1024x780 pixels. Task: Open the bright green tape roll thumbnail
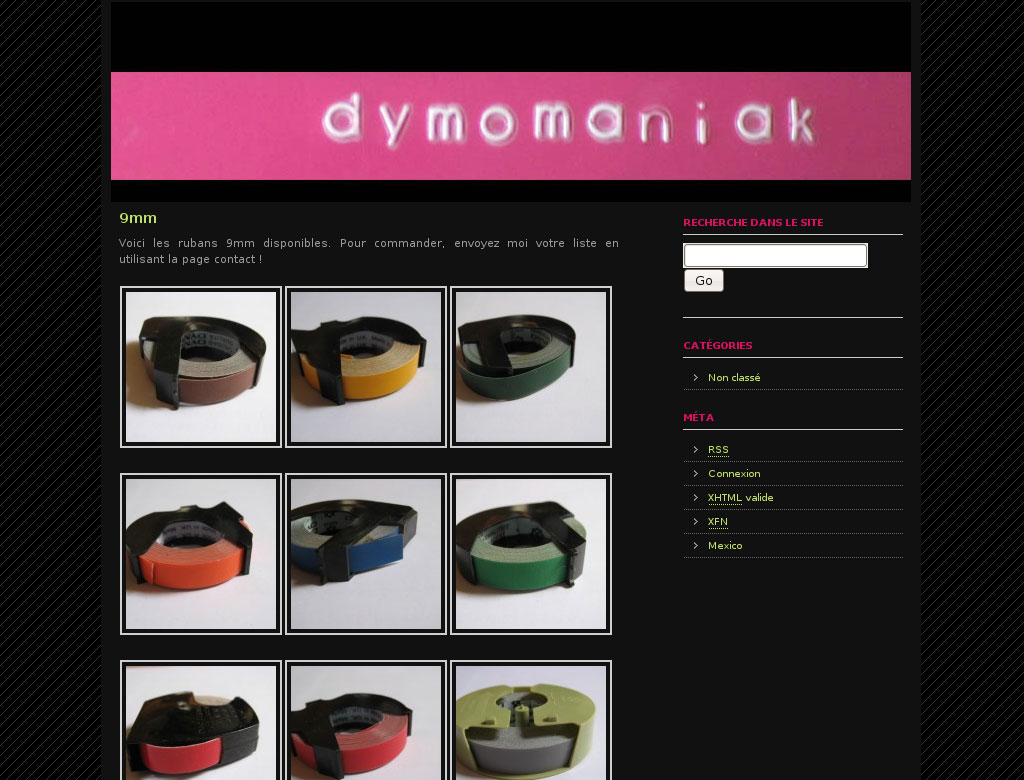click(x=531, y=554)
